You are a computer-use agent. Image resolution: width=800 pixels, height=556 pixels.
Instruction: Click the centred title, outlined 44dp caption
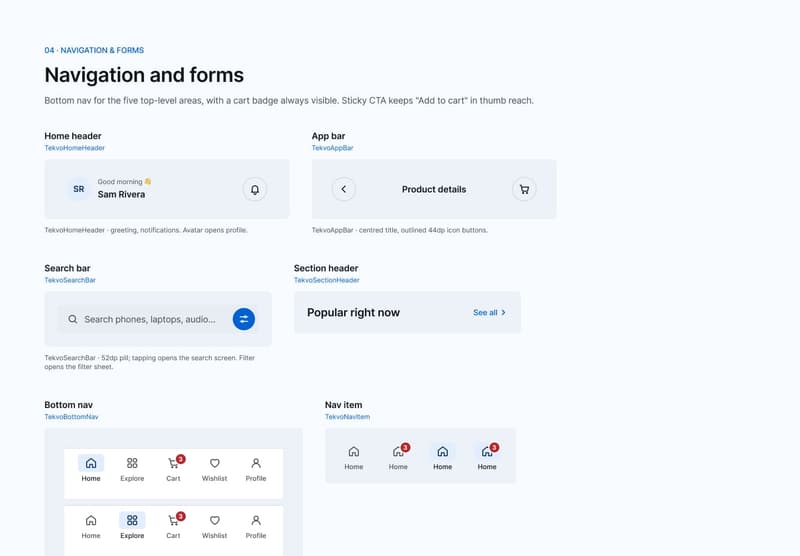399,230
